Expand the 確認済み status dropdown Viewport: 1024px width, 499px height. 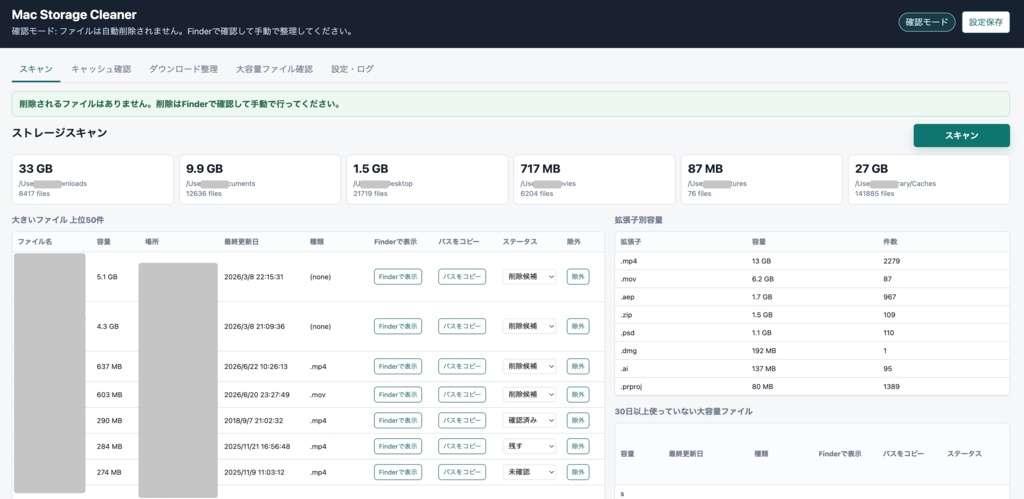(529, 420)
